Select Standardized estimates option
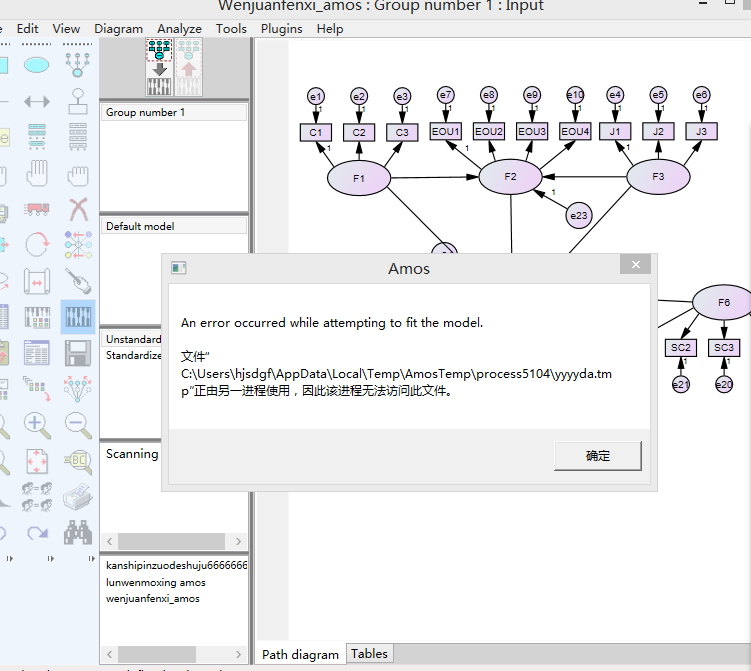 tap(133, 355)
